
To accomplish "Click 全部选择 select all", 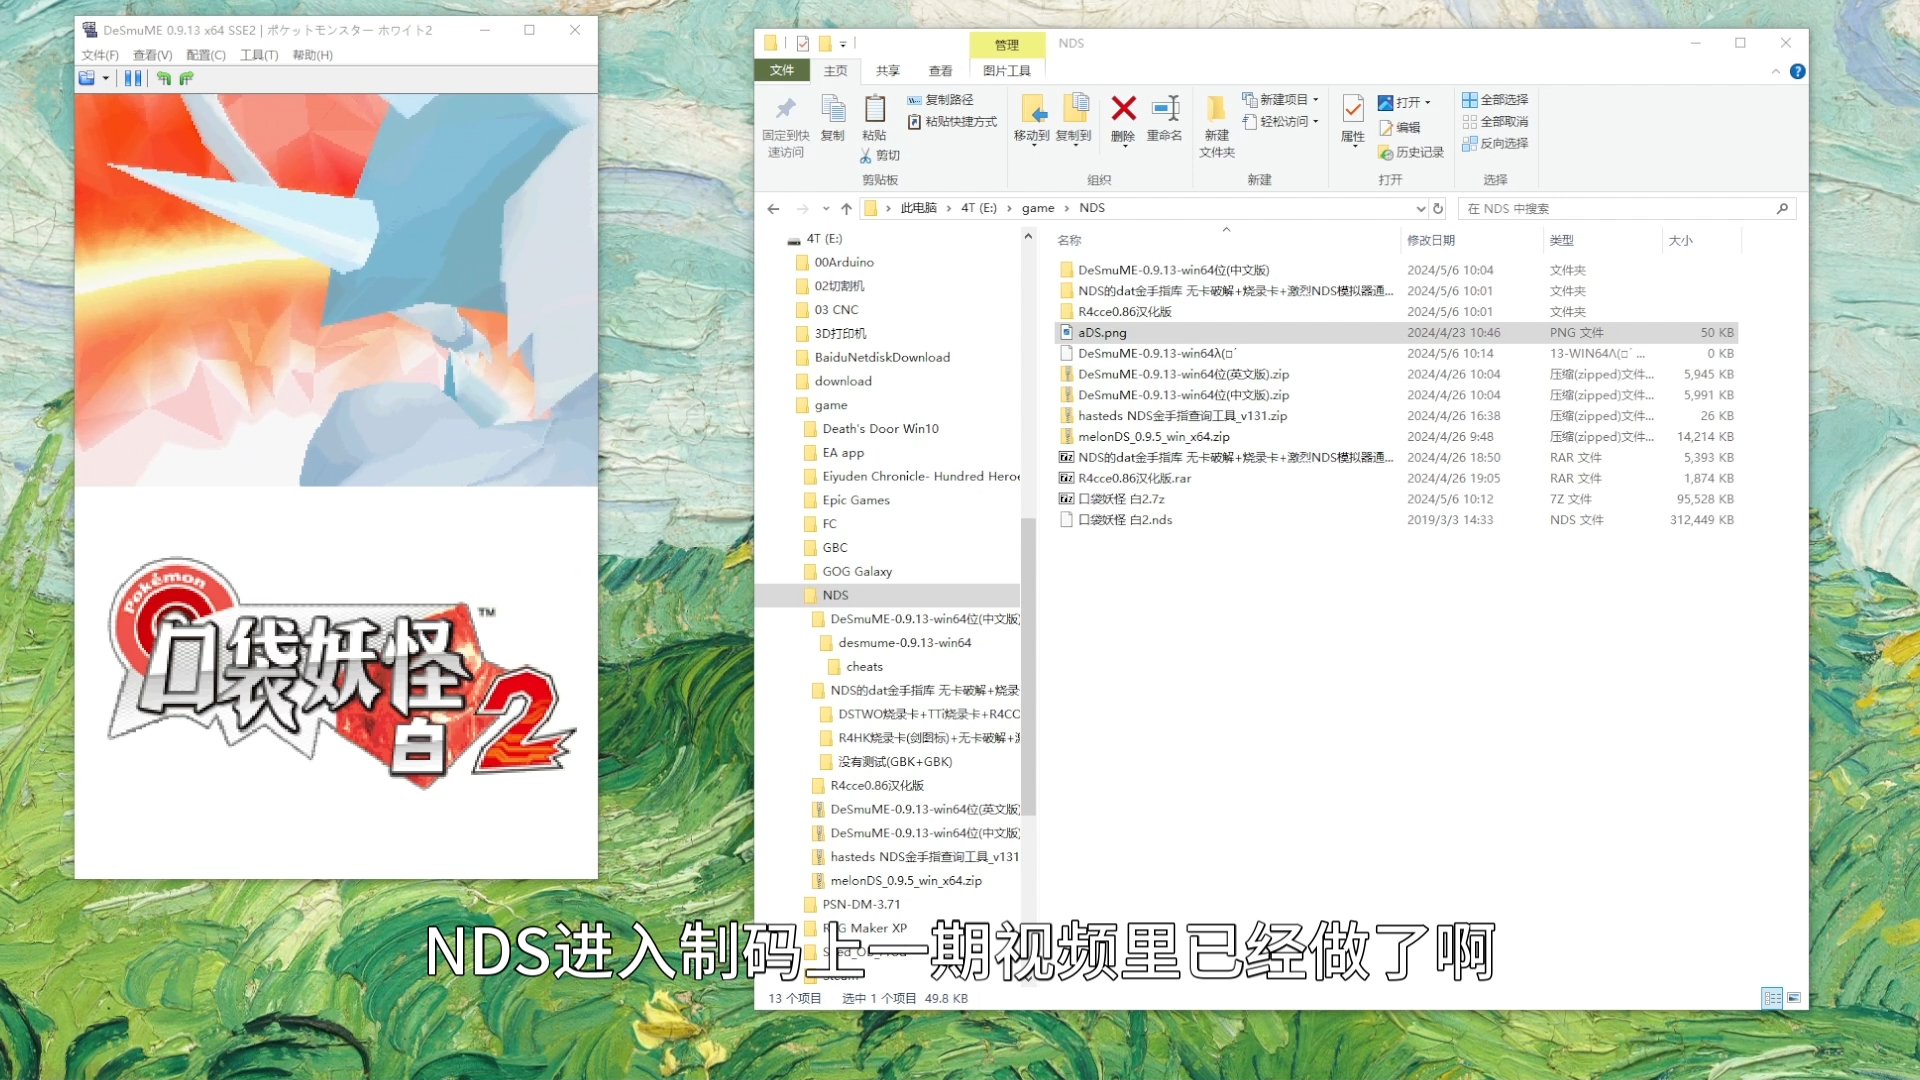I will (1495, 100).
